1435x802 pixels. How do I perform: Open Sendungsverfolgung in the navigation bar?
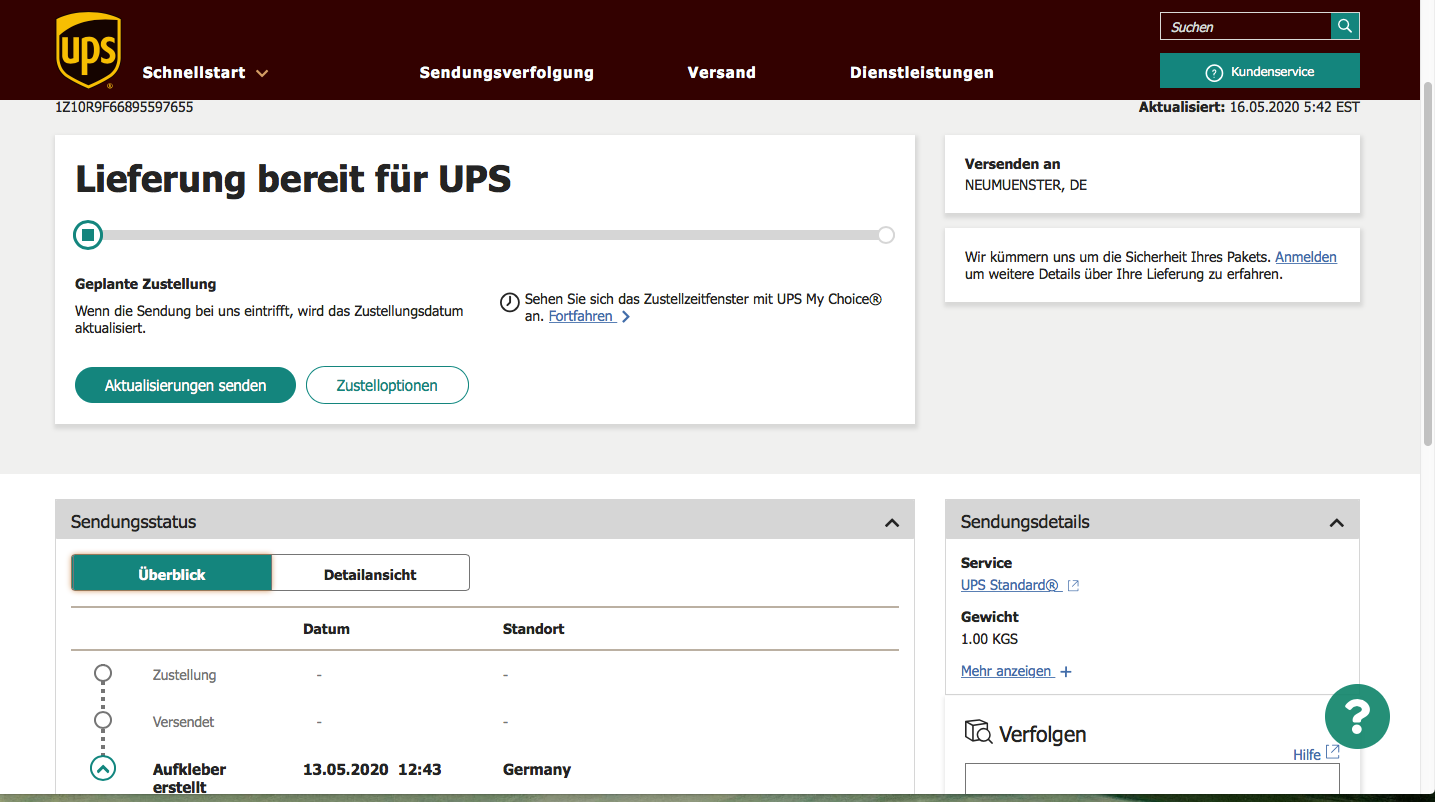[x=506, y=73]
